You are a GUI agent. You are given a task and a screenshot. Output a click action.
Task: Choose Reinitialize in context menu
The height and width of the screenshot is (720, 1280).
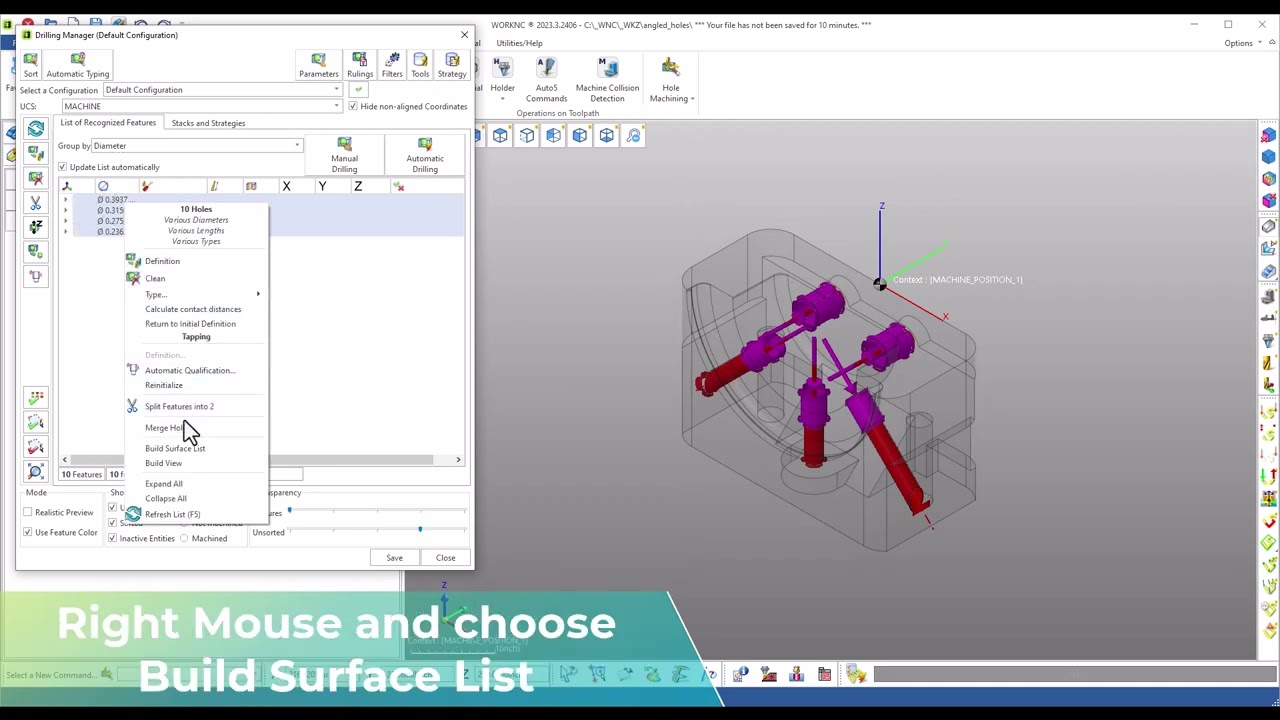[164, 385]
